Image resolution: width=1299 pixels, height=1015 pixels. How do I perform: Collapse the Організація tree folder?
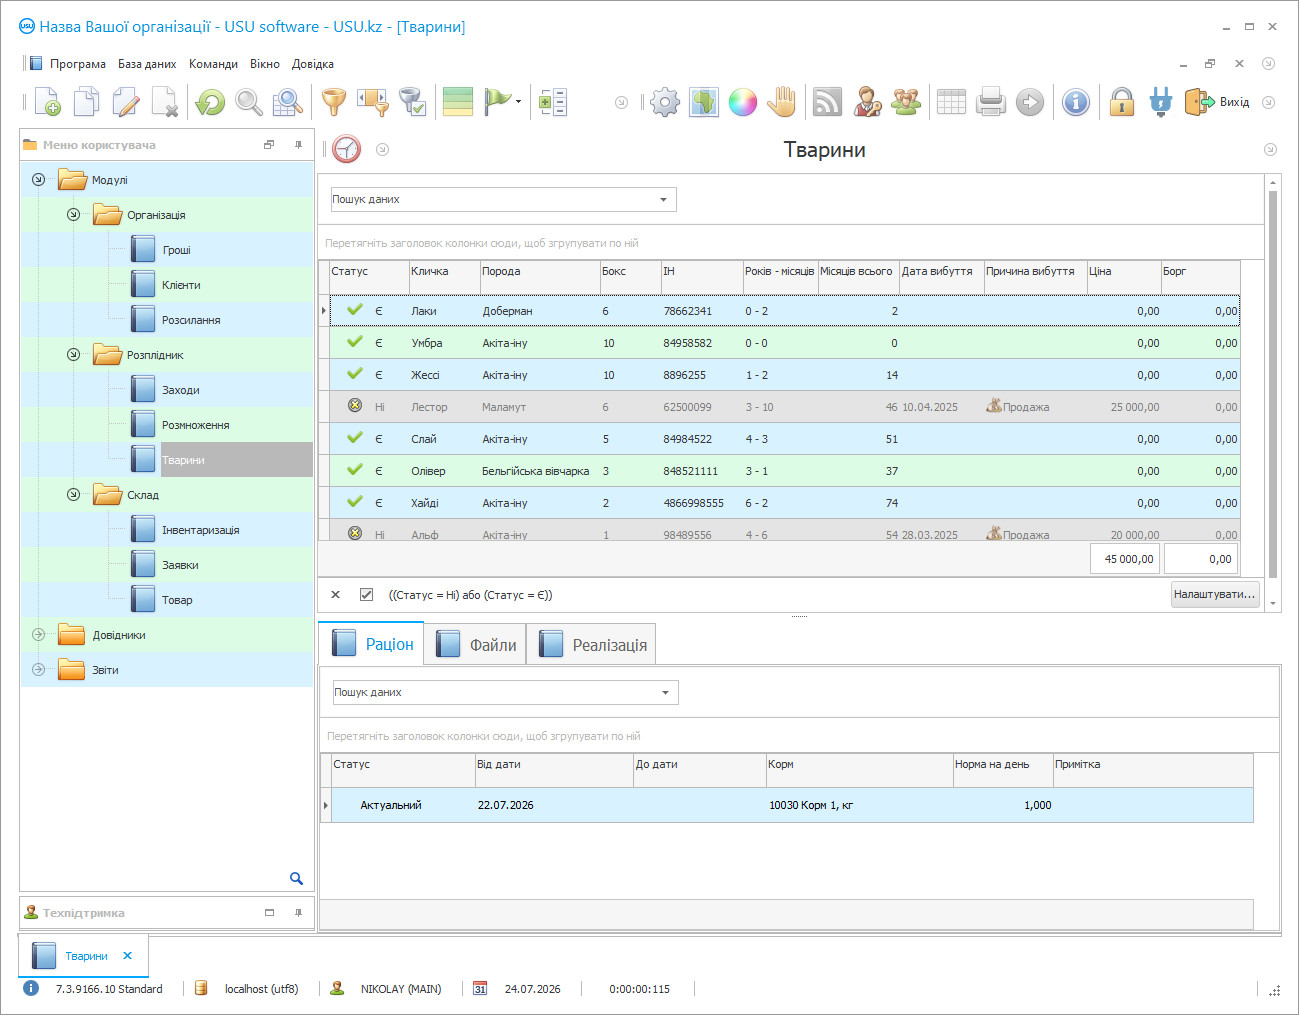[x=73, y=215]
